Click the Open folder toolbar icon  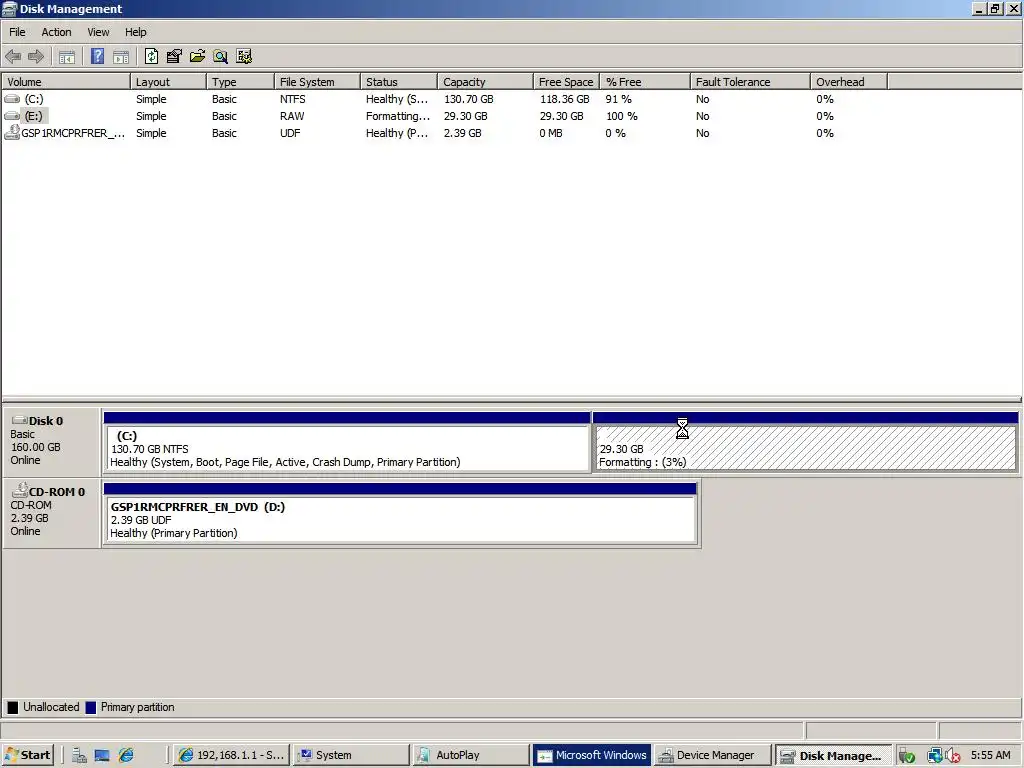coord(197,57)
